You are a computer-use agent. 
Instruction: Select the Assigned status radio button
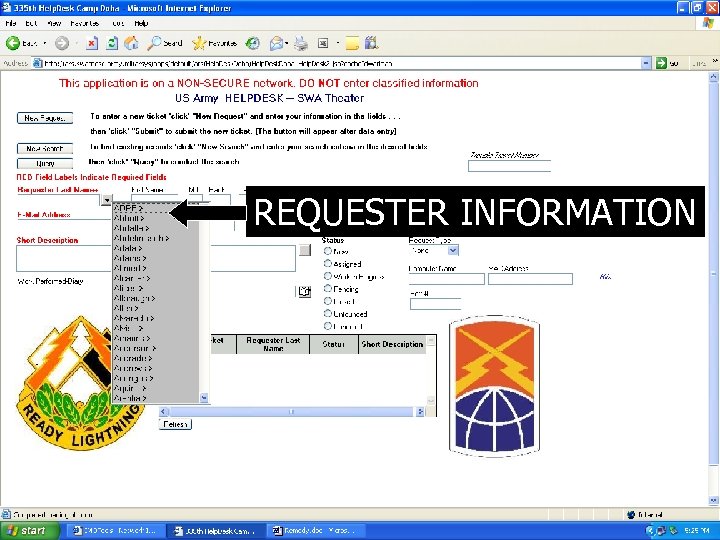coord(328,263)
